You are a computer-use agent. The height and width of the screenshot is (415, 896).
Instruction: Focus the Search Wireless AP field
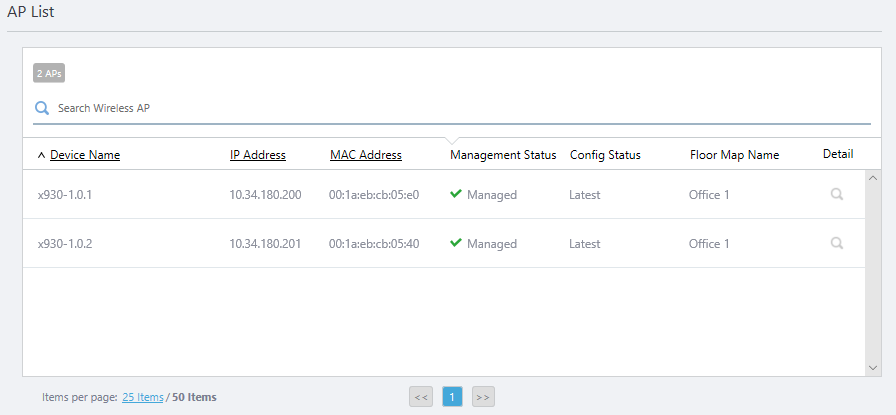coord(450,108)
